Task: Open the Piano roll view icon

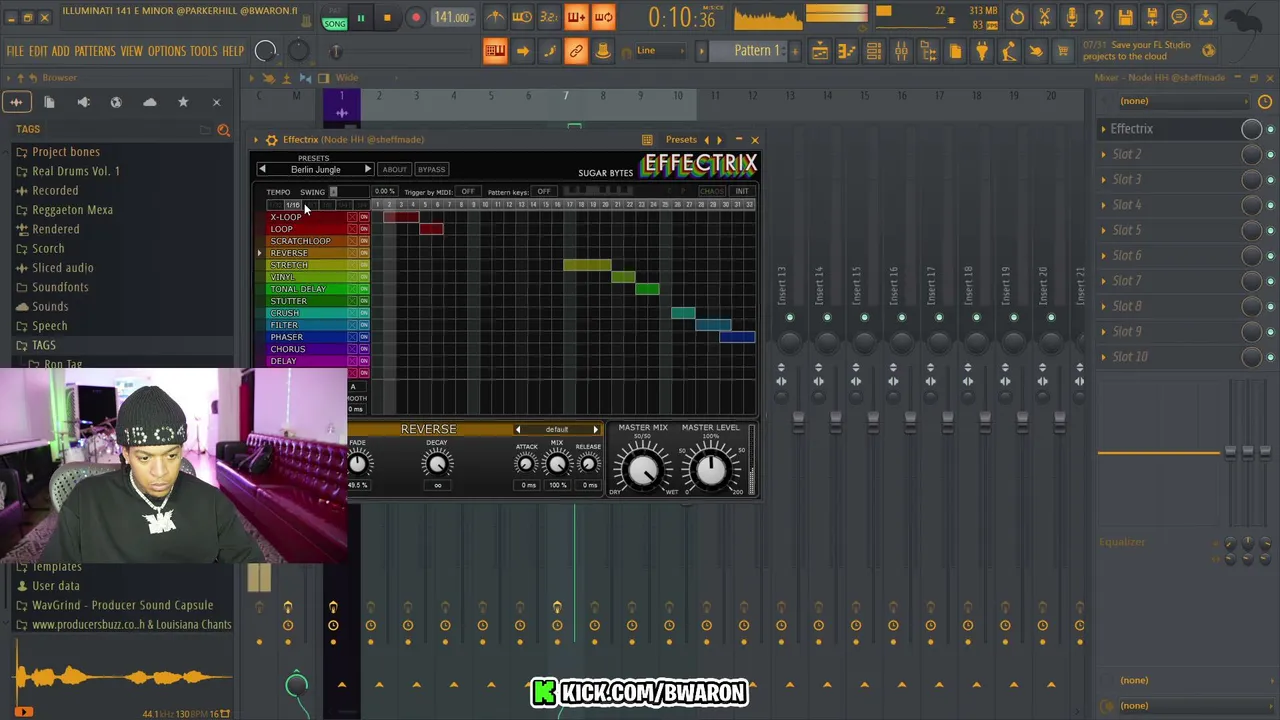Action: pyautogui.click(x=846, y=51)
